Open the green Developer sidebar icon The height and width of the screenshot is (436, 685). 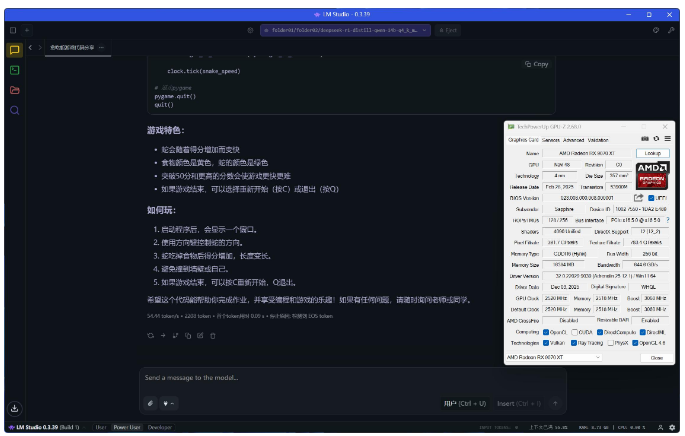pyautogui.click(x=14, y=70)
